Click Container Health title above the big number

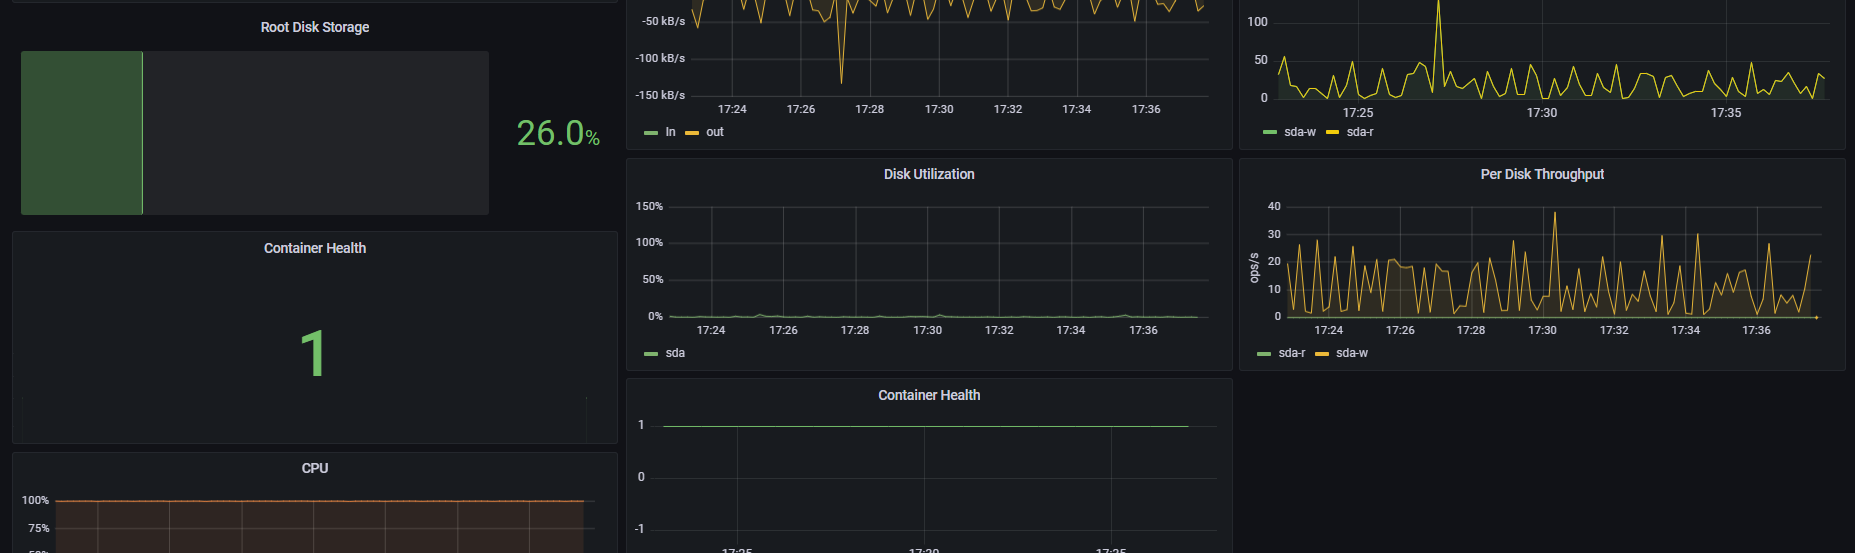click(315, 248)
